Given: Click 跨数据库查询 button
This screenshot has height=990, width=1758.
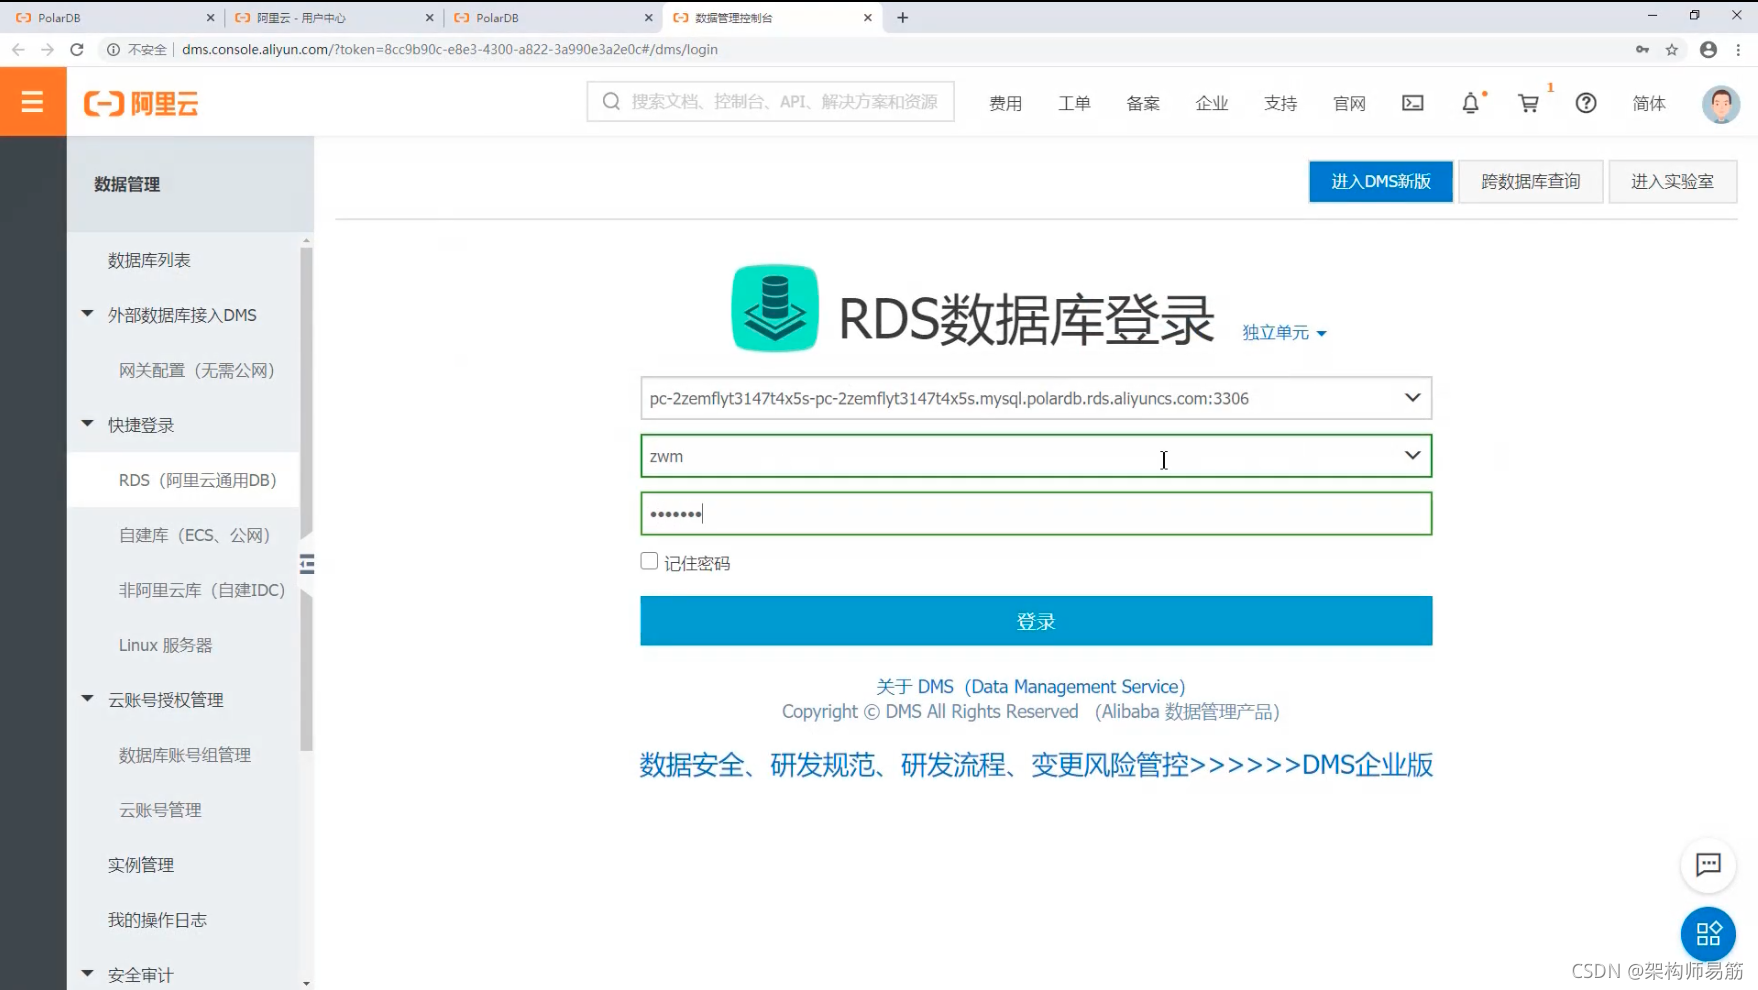Looking at the screenshot, I should [1531, 181].
